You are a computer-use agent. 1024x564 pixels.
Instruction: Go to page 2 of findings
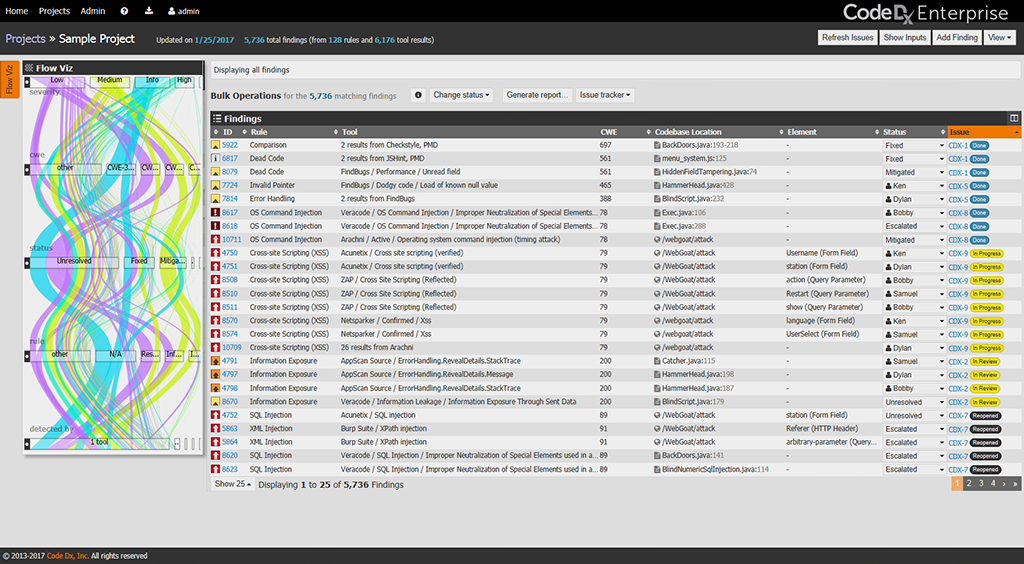pos(968,484)
